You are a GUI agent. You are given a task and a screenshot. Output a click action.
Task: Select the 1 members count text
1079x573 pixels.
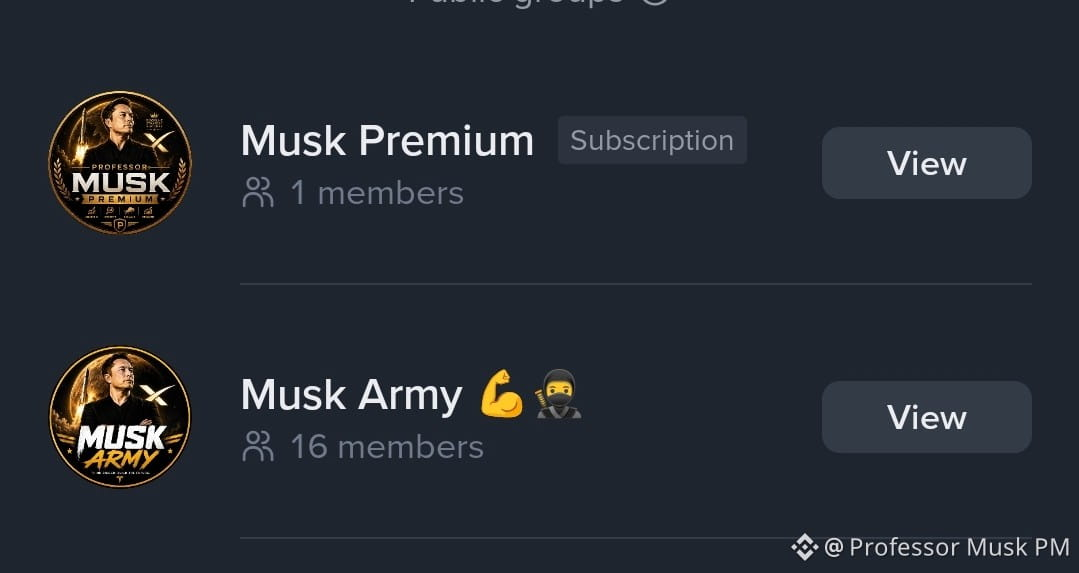pos(377,193)
